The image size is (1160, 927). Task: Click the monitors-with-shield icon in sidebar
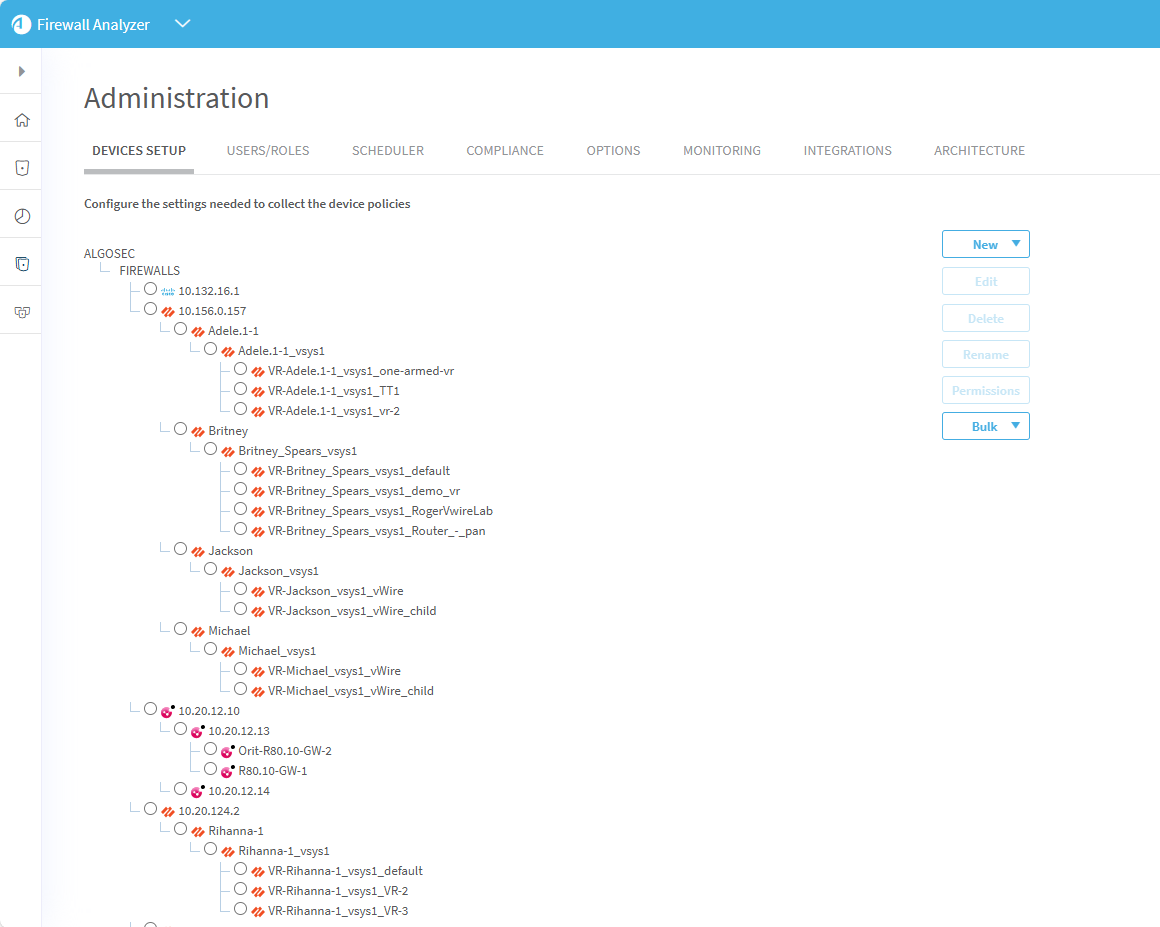click(x=21, y=312)
